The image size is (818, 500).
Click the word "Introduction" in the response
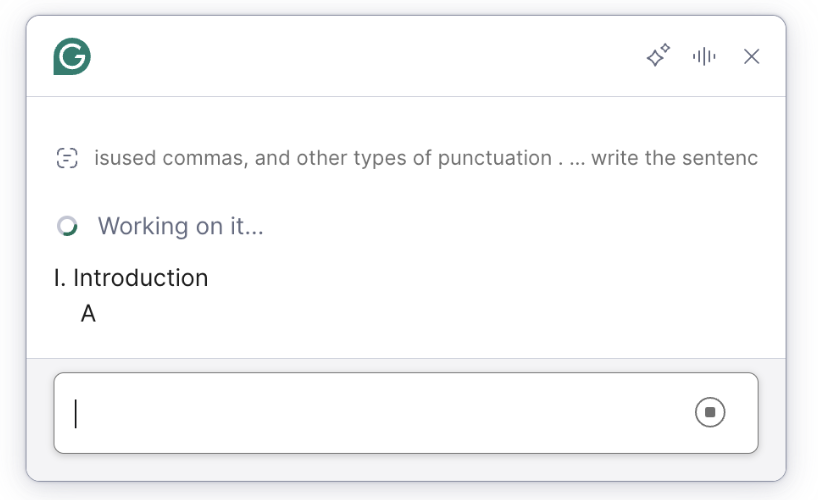[140, 278]
